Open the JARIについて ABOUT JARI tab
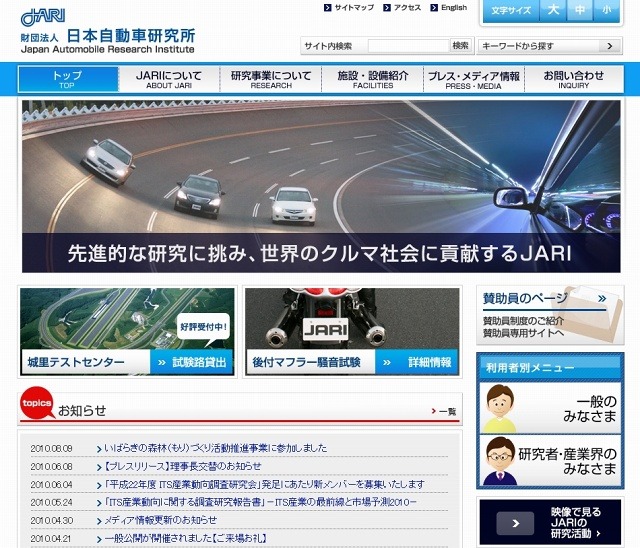 click(x=169, y=79)
